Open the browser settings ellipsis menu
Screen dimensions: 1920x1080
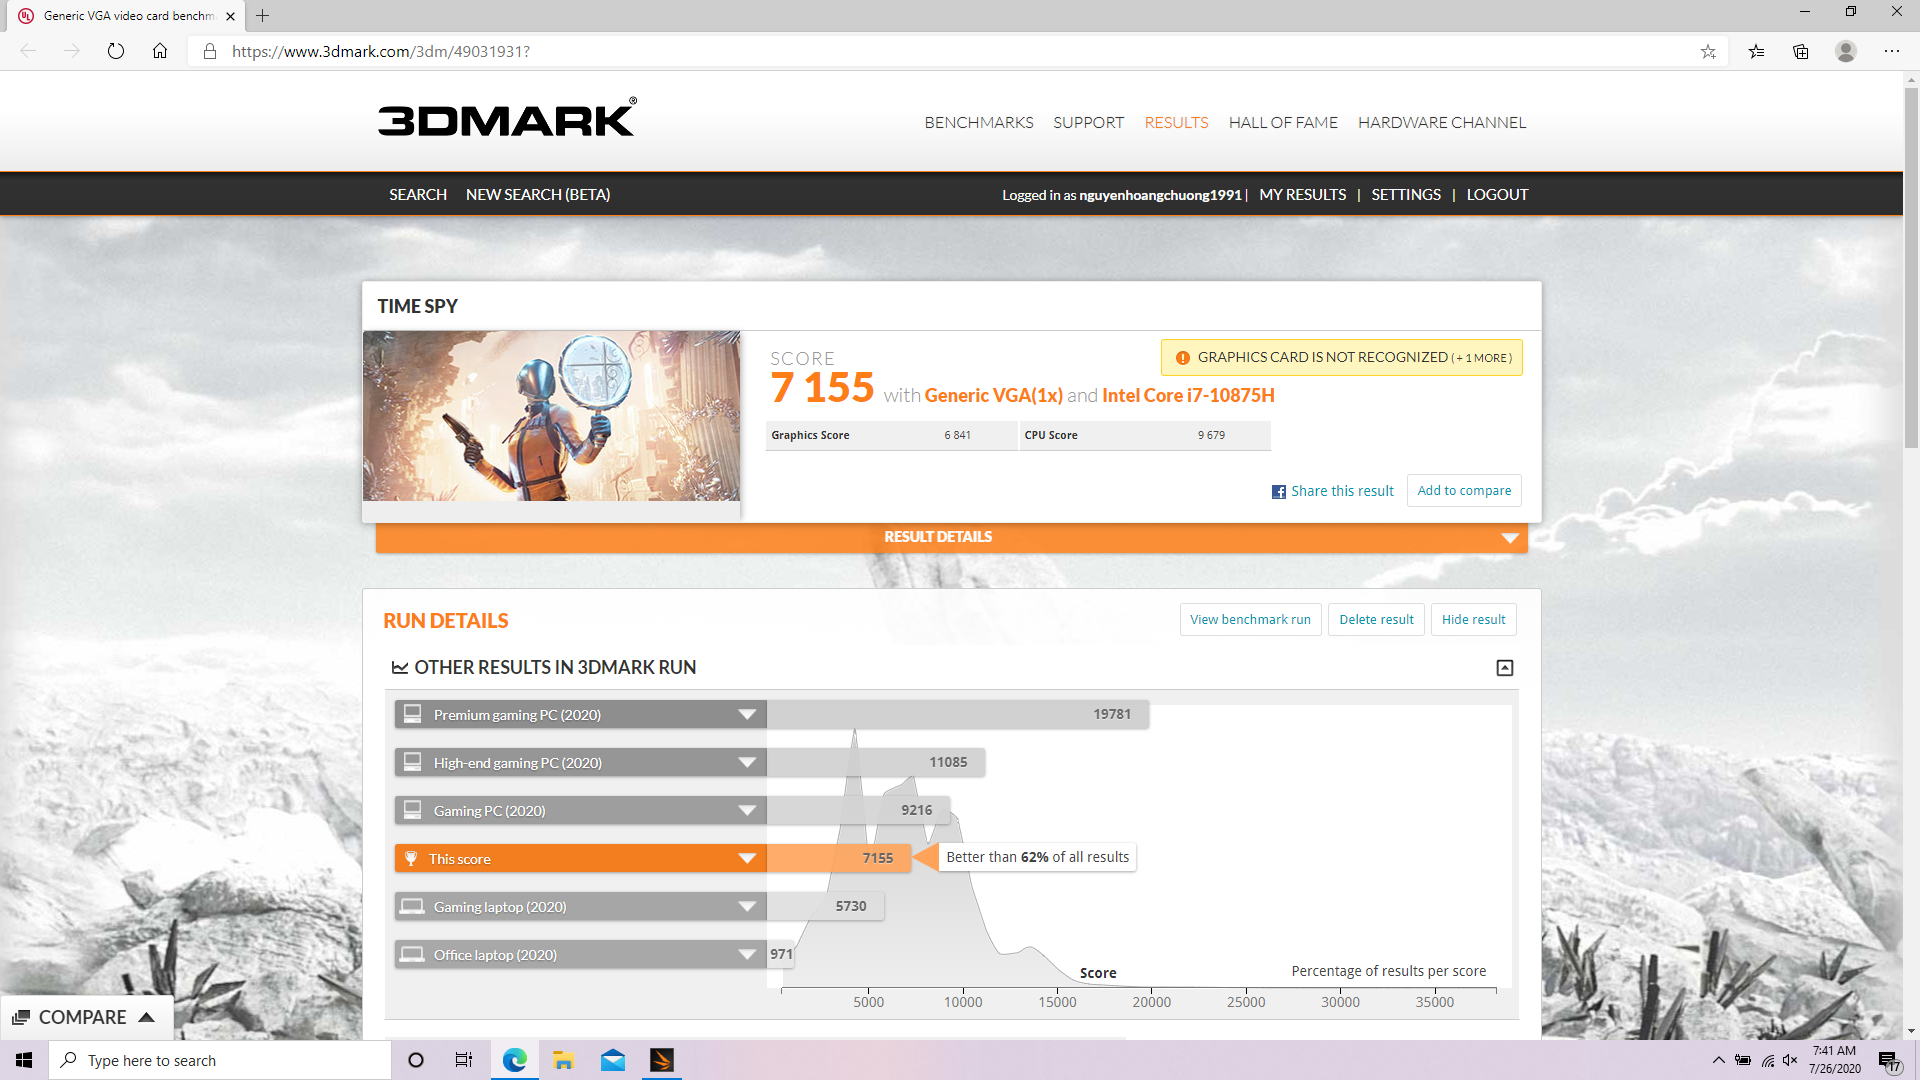tap(1892, 51)
